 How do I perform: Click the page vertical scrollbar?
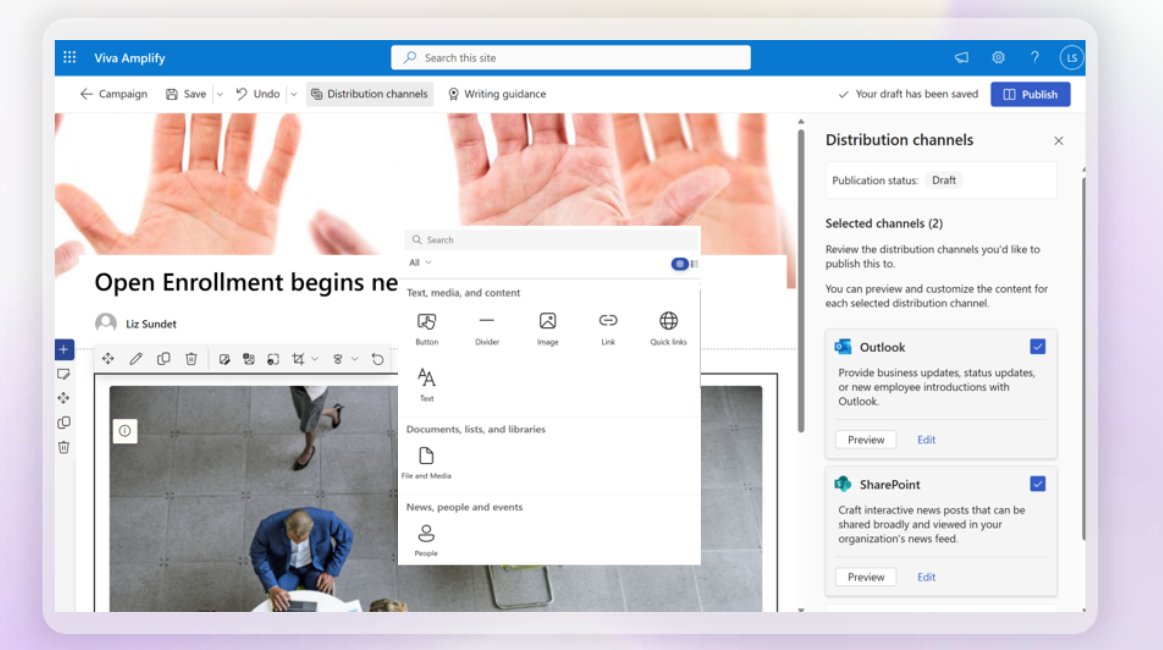[801, 282]
